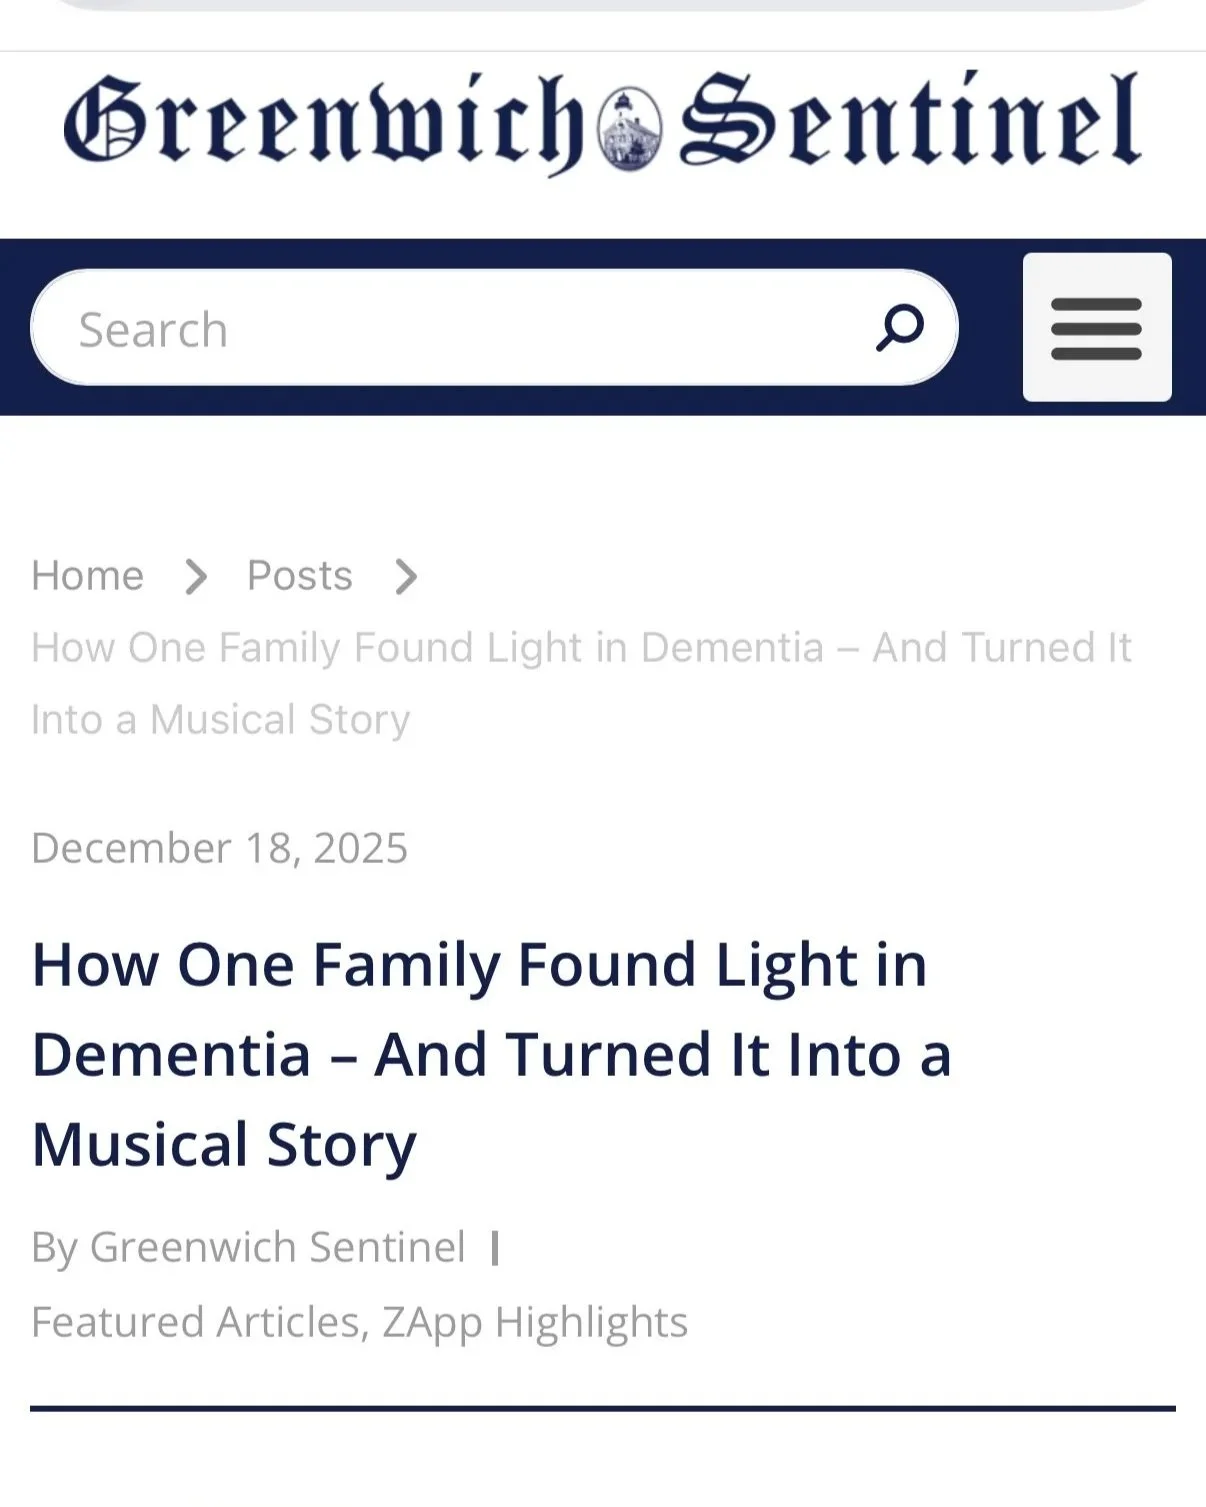The height and width of the screenshot is (1507, 1206).
Task: Click the greyed article title in breadcrumb
Action: 581,683
